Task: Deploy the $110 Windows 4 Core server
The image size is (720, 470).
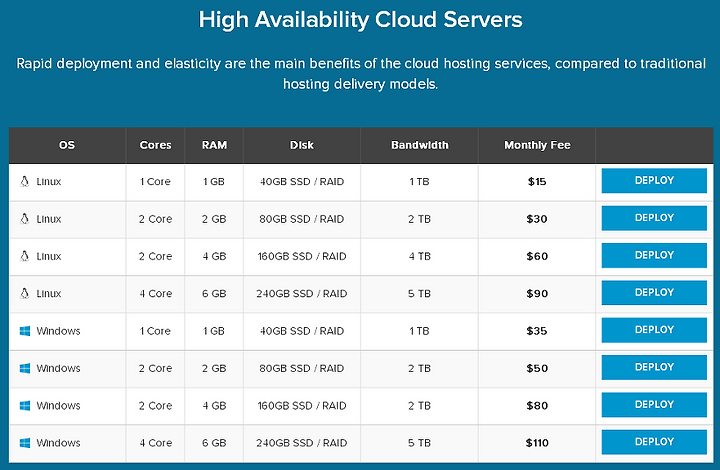Action: (x=654, y=442)
